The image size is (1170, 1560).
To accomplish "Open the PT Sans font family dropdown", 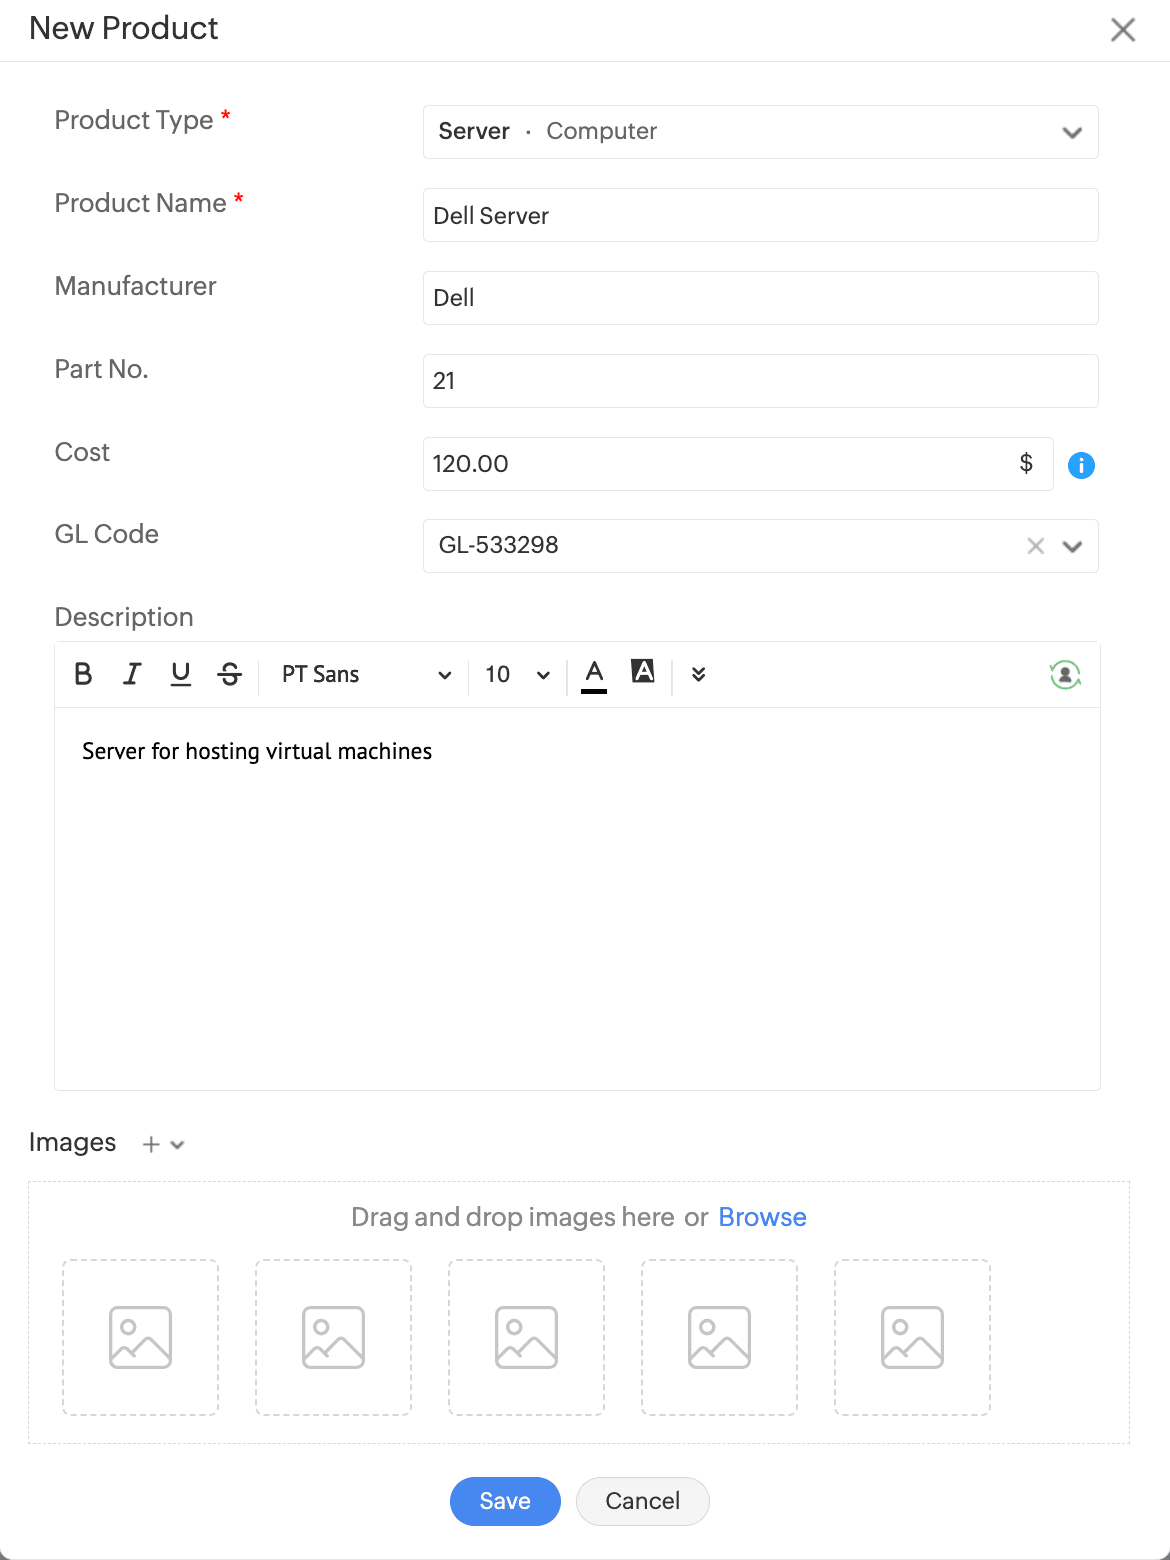I will coord(366,675).
